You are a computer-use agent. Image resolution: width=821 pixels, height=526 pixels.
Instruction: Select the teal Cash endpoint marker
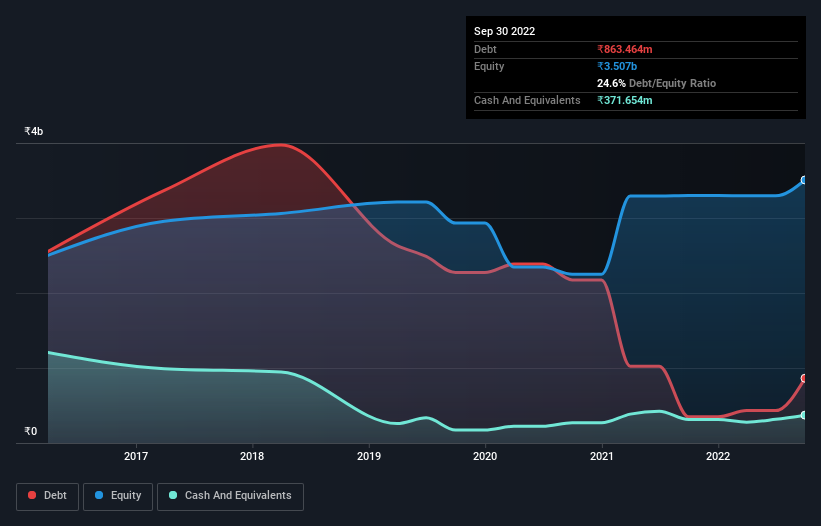pos(804,415)
